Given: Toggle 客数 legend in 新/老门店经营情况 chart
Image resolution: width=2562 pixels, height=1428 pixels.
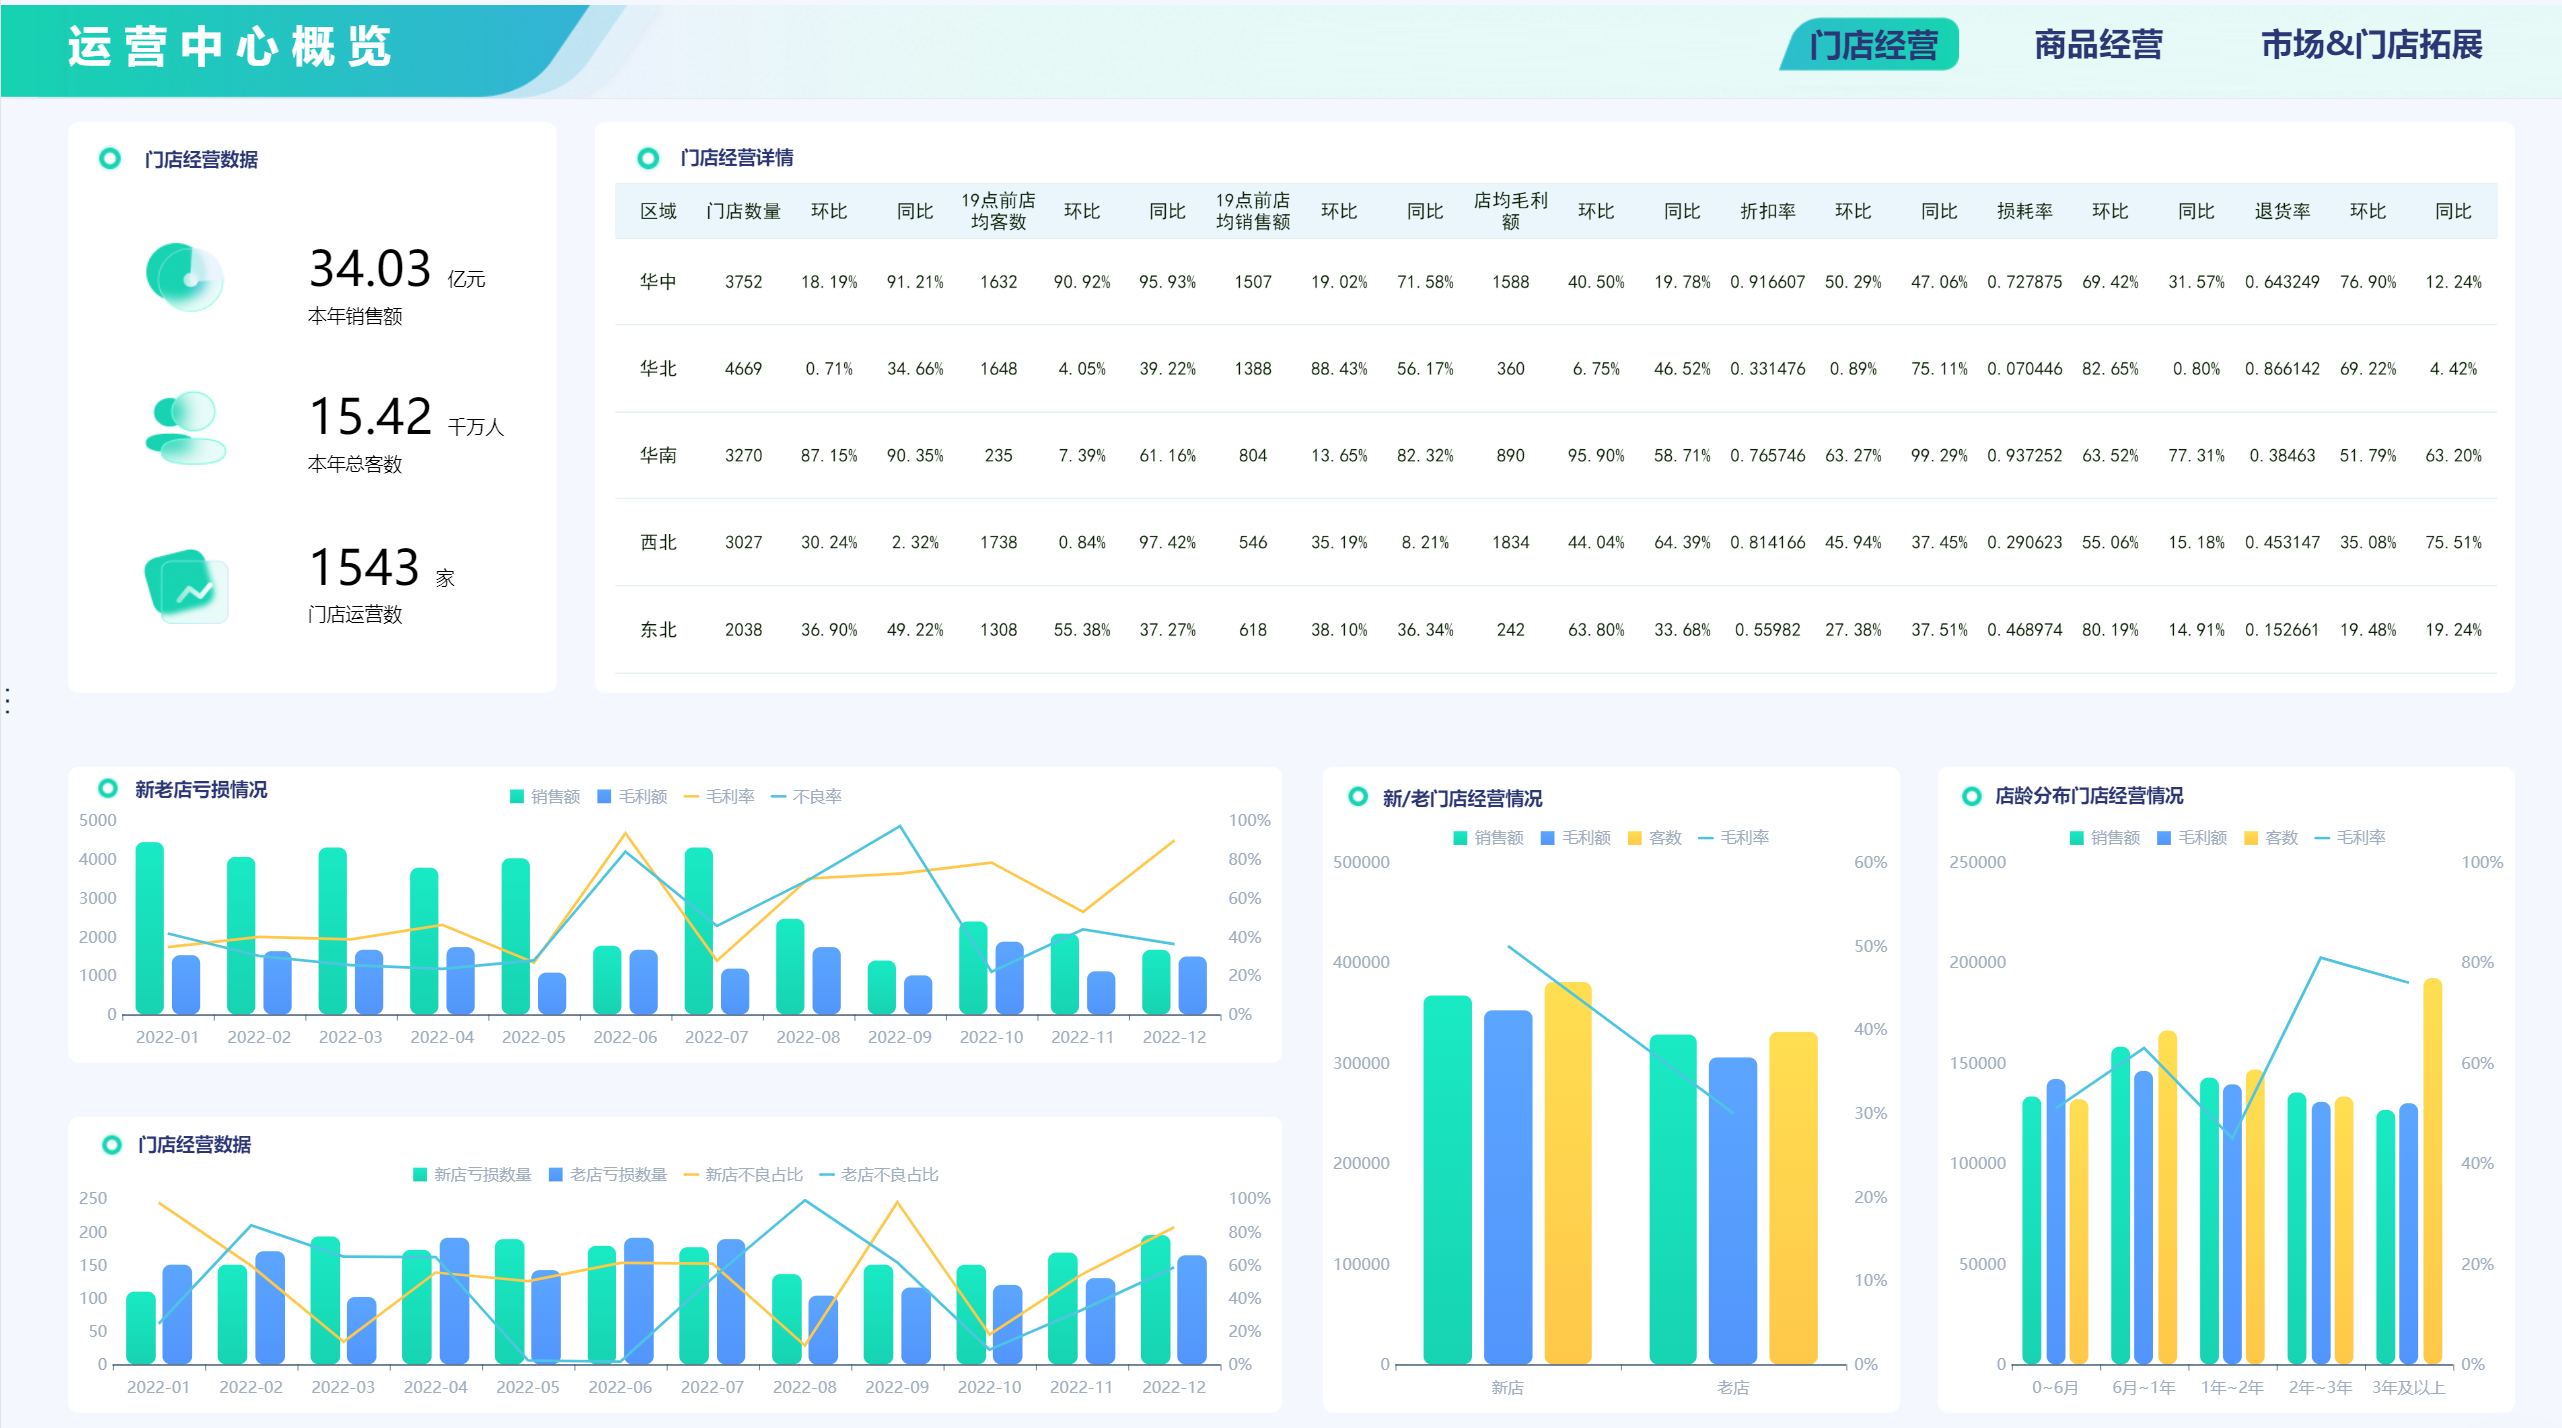Looking at the screenshot, I should pyautogui.click(x=1655, y=837).
